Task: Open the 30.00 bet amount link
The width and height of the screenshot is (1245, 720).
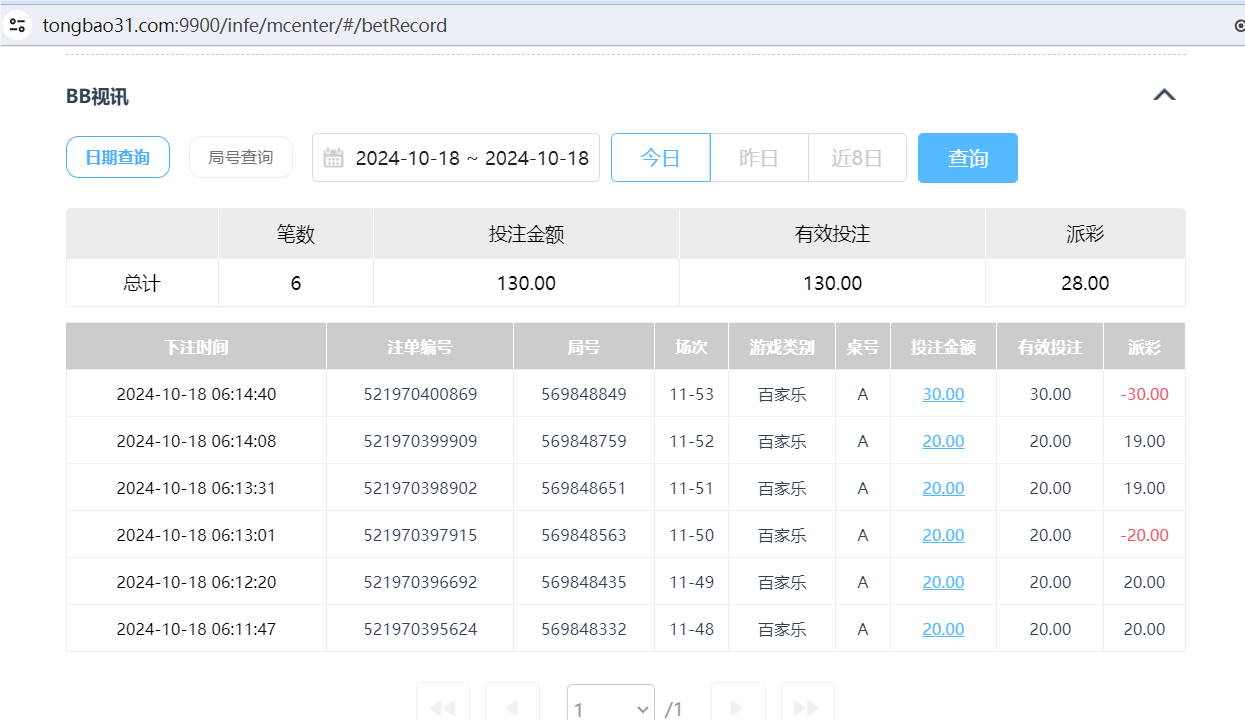Action: pos(942,394)
